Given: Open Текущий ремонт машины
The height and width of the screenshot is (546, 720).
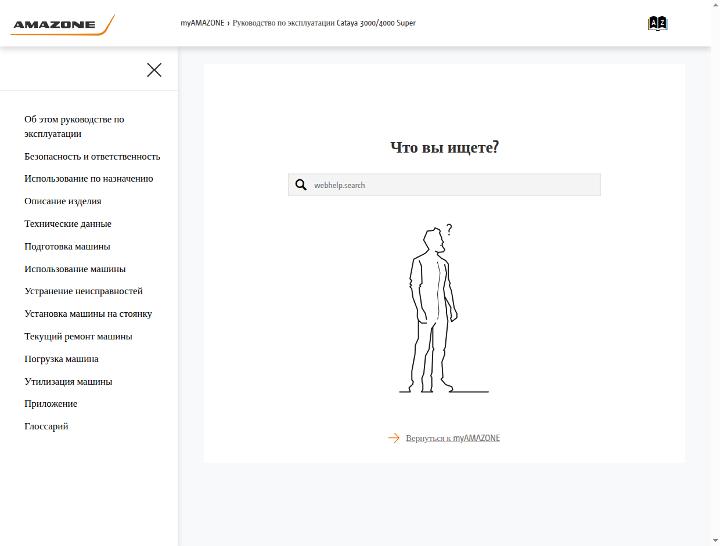Looking at the screenshot, I should click(x=79, y=336).
